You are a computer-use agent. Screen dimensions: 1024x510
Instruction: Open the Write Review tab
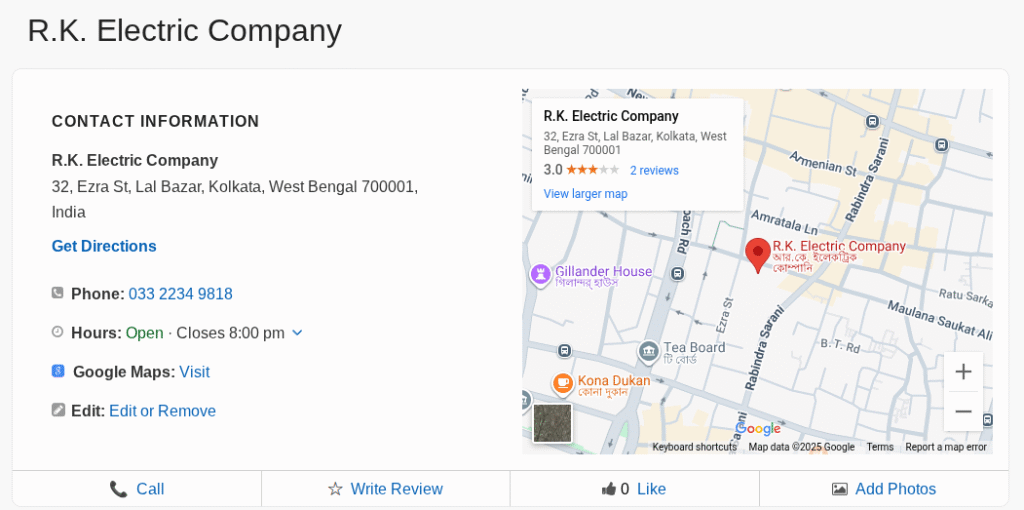(385, 489)
